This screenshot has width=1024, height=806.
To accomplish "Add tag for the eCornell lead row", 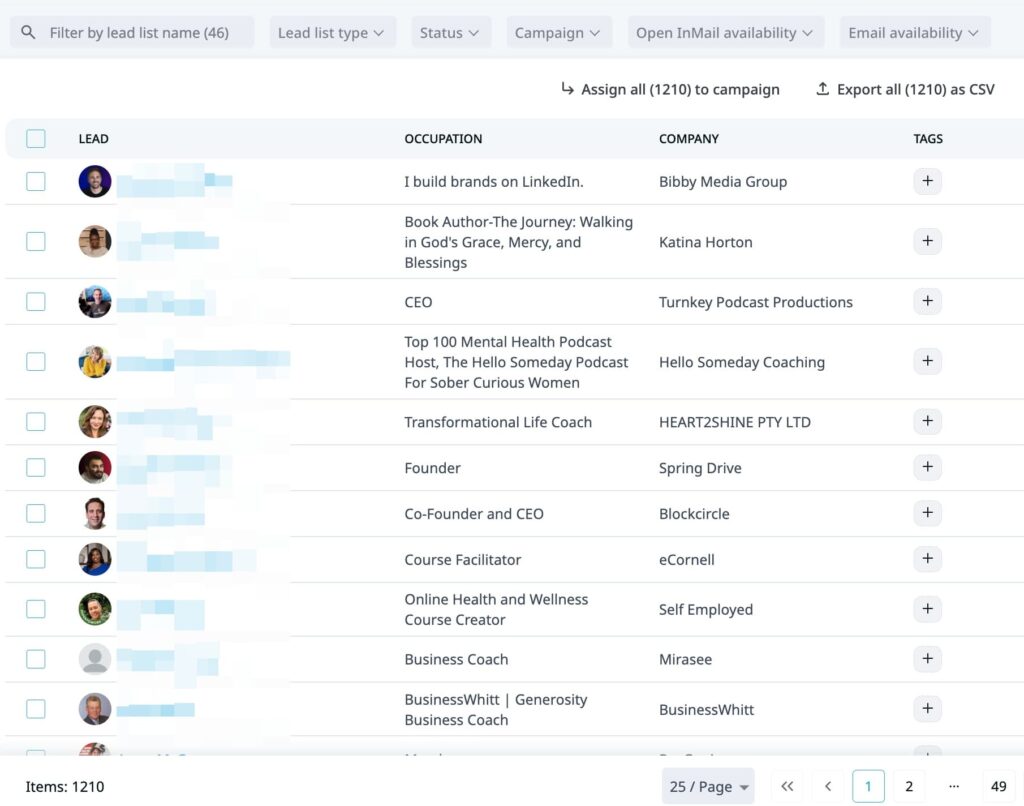I will (927, 559).
